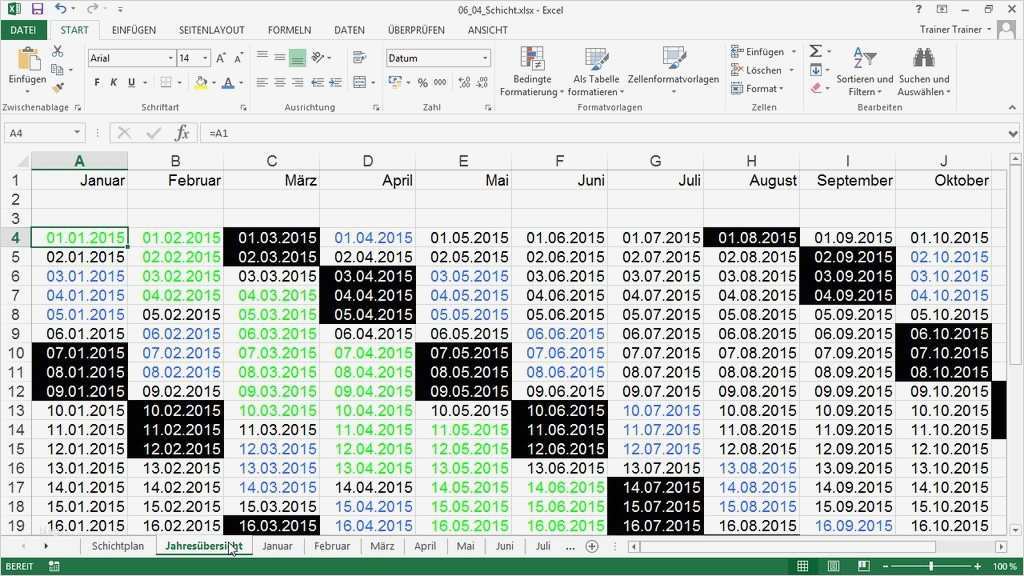Click the merge and center icon

[359, 82]
